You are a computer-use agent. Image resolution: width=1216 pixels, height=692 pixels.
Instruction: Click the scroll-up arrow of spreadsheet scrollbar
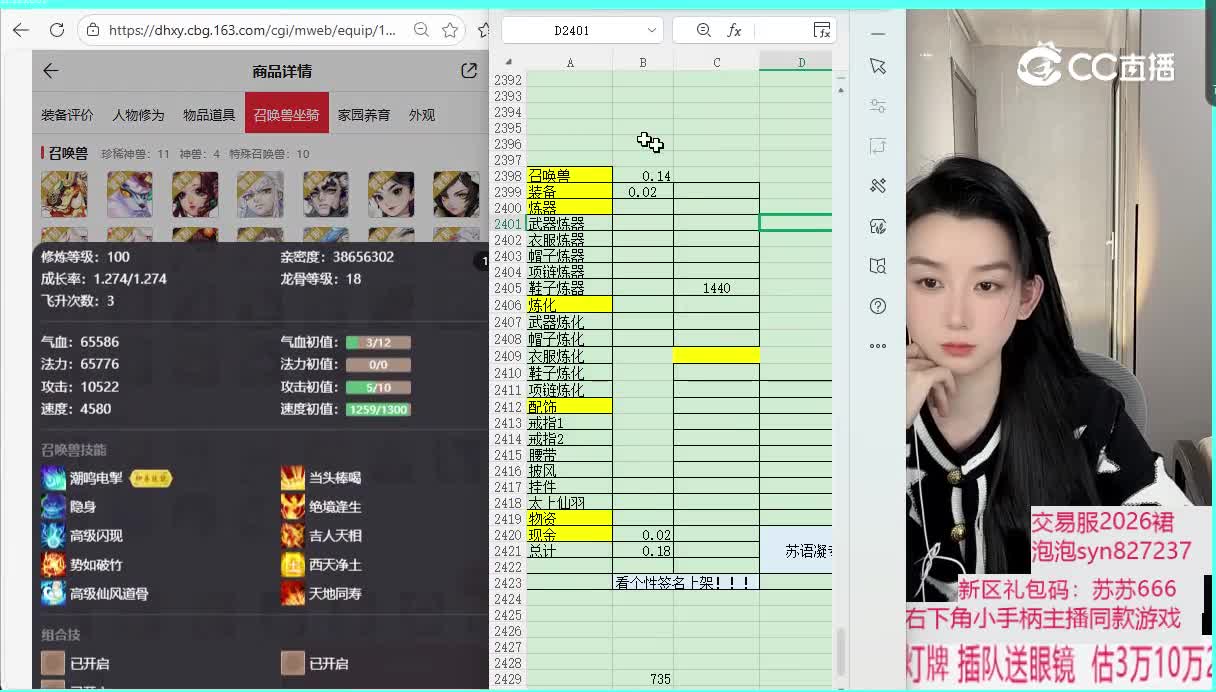click(x=840, y=91)
